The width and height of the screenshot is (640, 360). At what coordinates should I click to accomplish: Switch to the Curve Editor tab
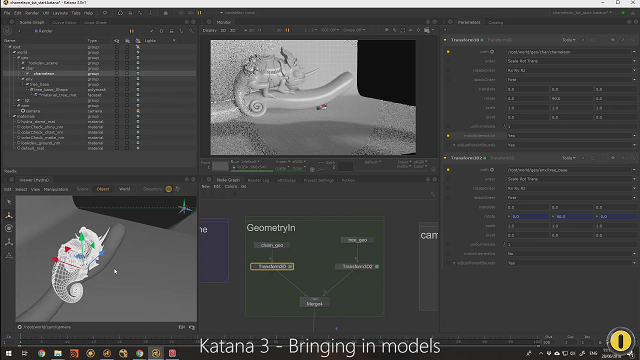coord(64,22)
